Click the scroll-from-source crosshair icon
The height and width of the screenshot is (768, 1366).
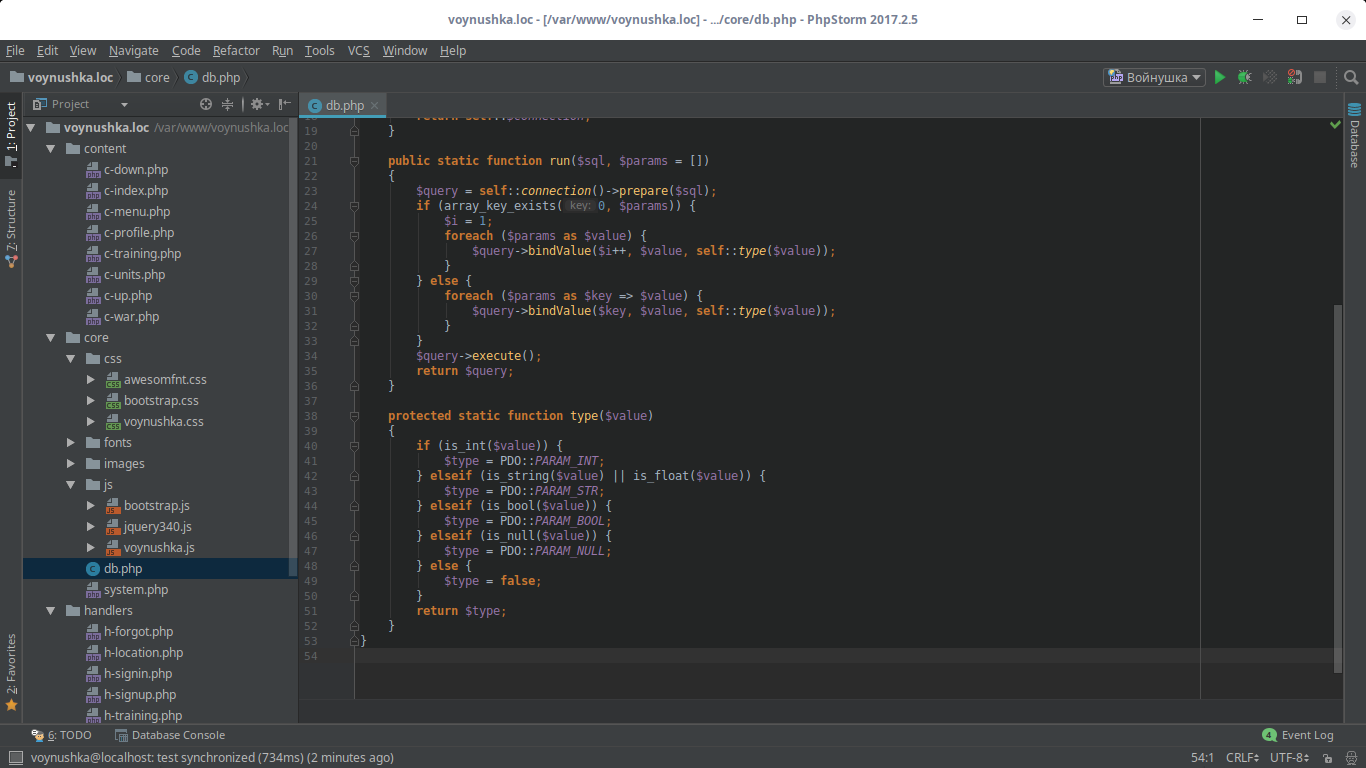pos(206,104)
